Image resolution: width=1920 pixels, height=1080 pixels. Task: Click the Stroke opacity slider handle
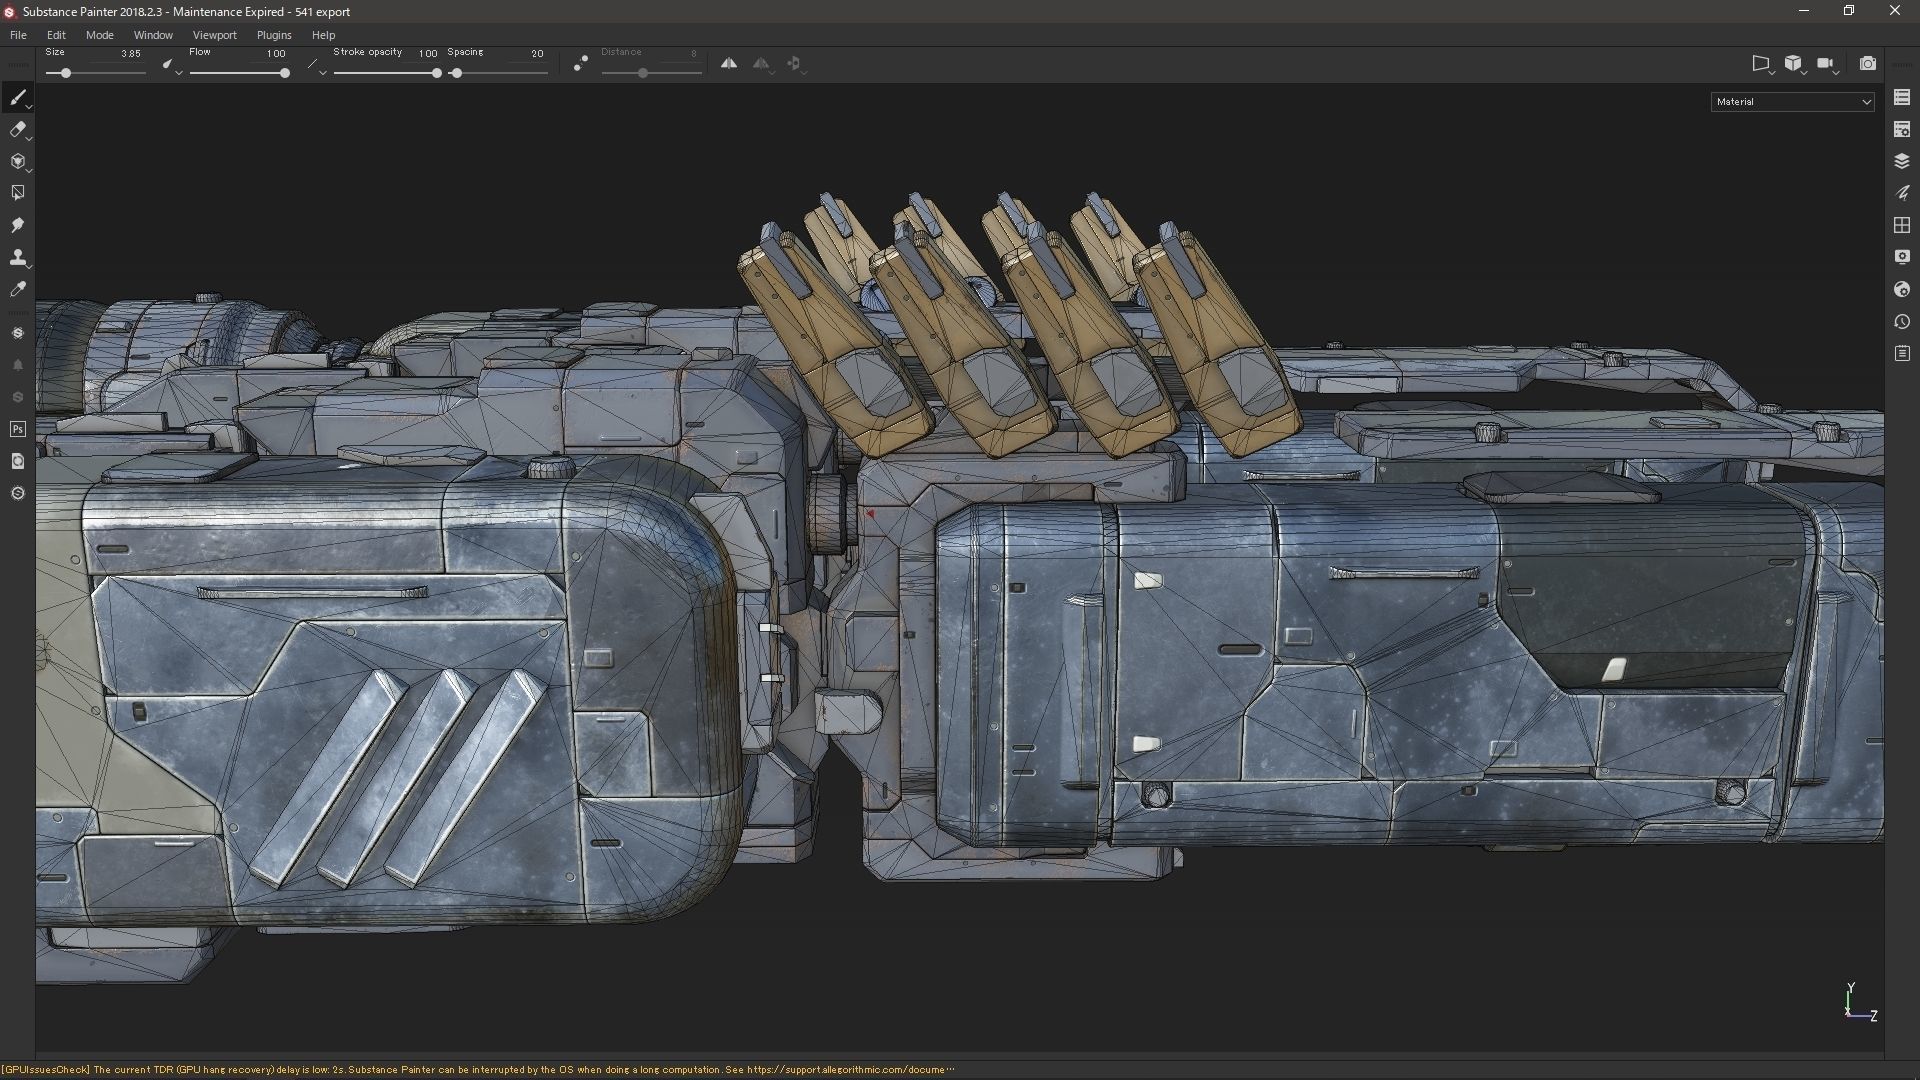pyautogui.click(x=436, y=73)
